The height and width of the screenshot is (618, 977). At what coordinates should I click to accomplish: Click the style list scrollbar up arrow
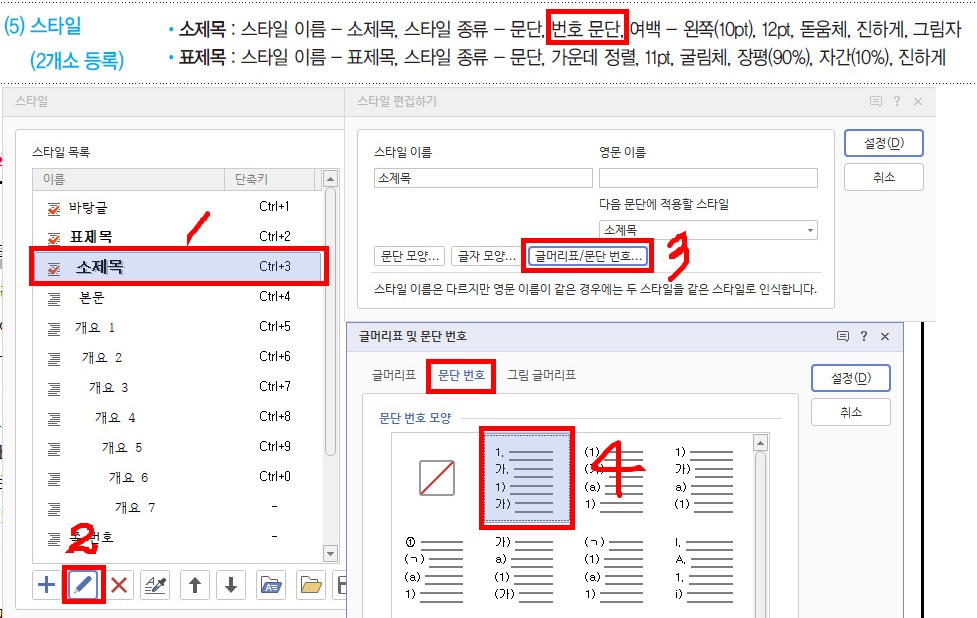[x=330, y=179]
